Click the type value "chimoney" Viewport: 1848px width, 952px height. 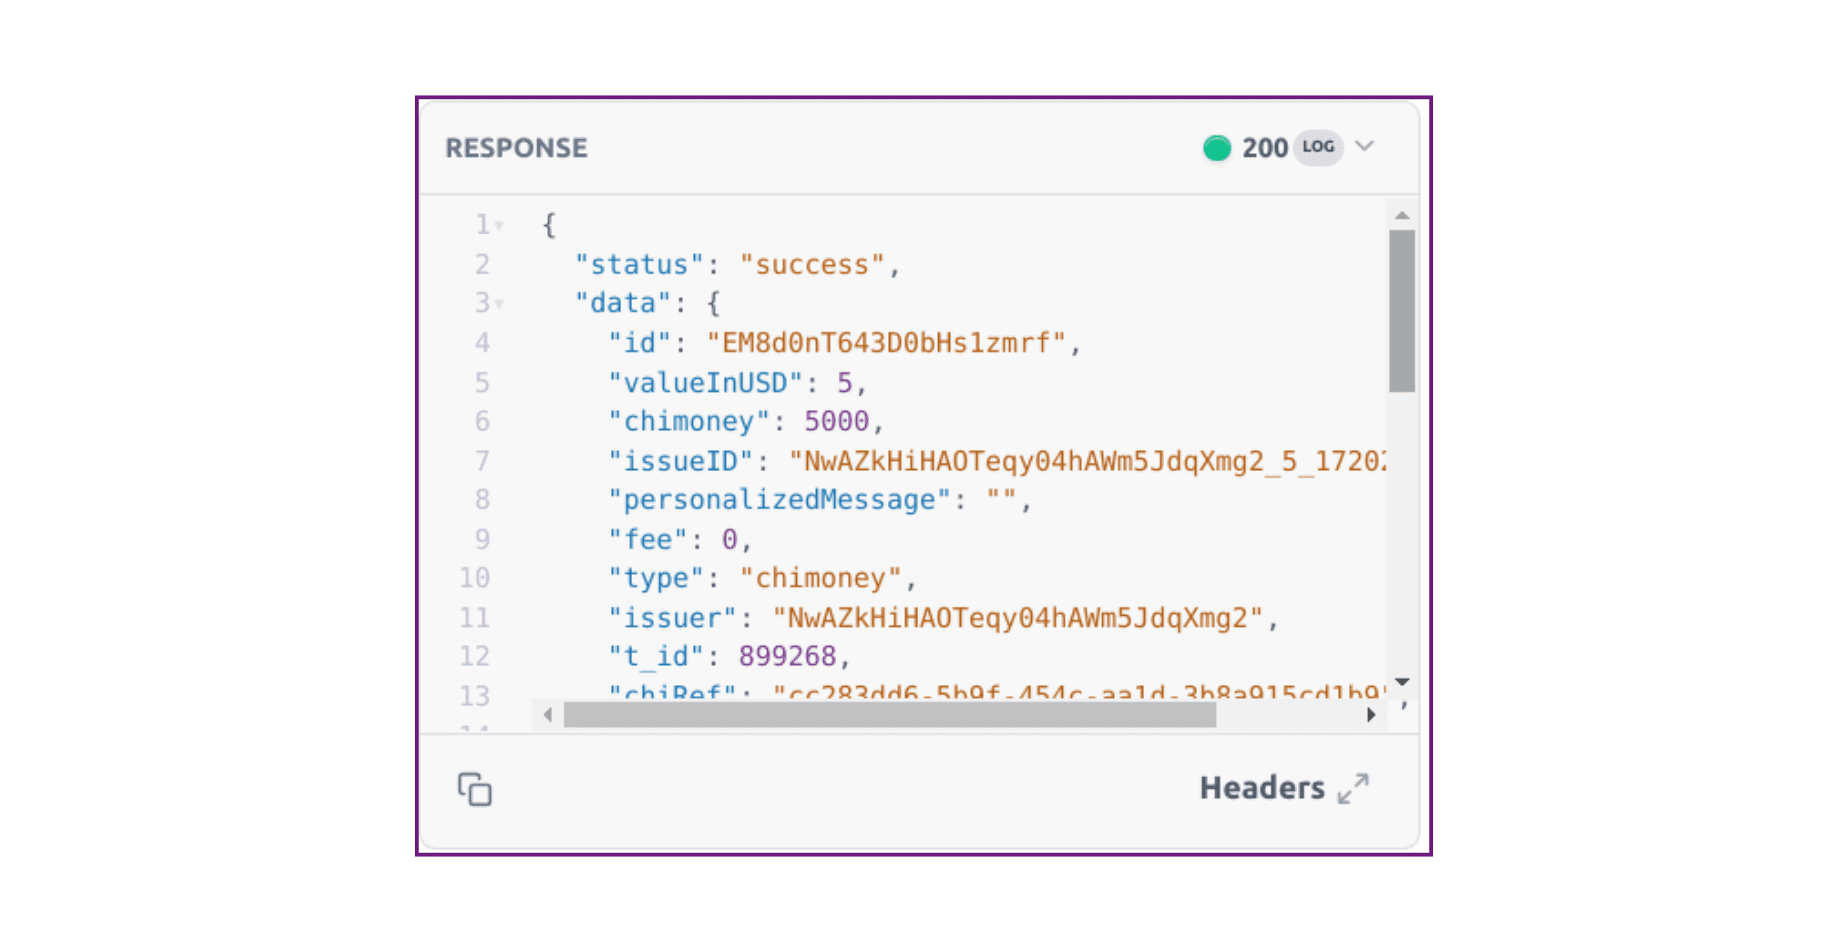click(x=821, y=578)
